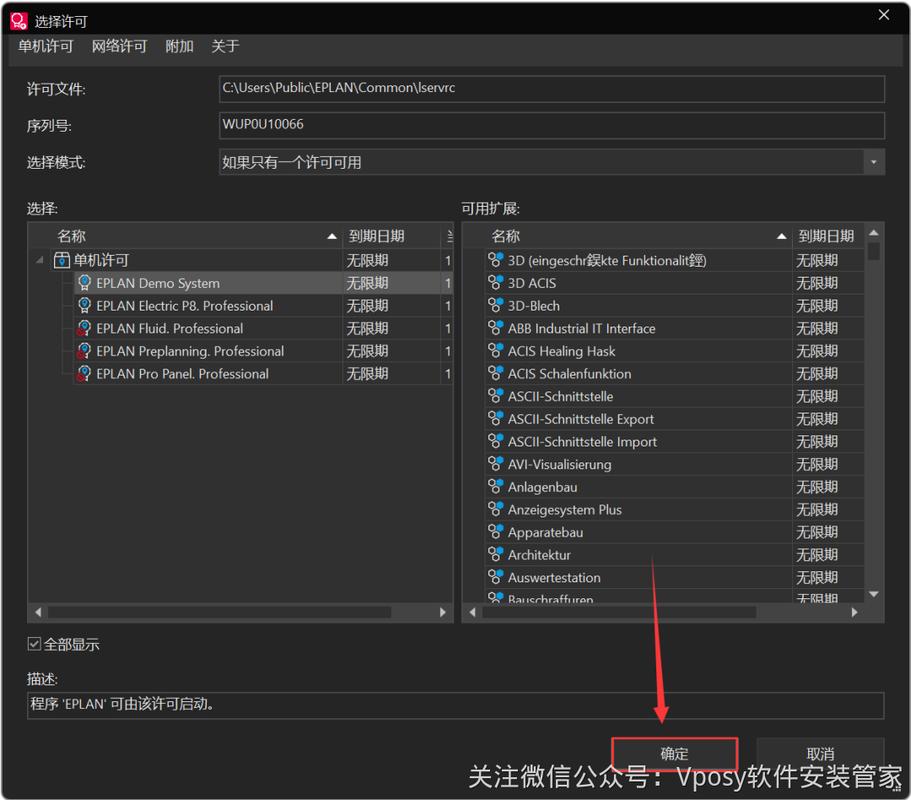Click the ACIS Healing Hask extension icon
The height and width of the screenshot is (800, 911).
click(x=495, y=351)
